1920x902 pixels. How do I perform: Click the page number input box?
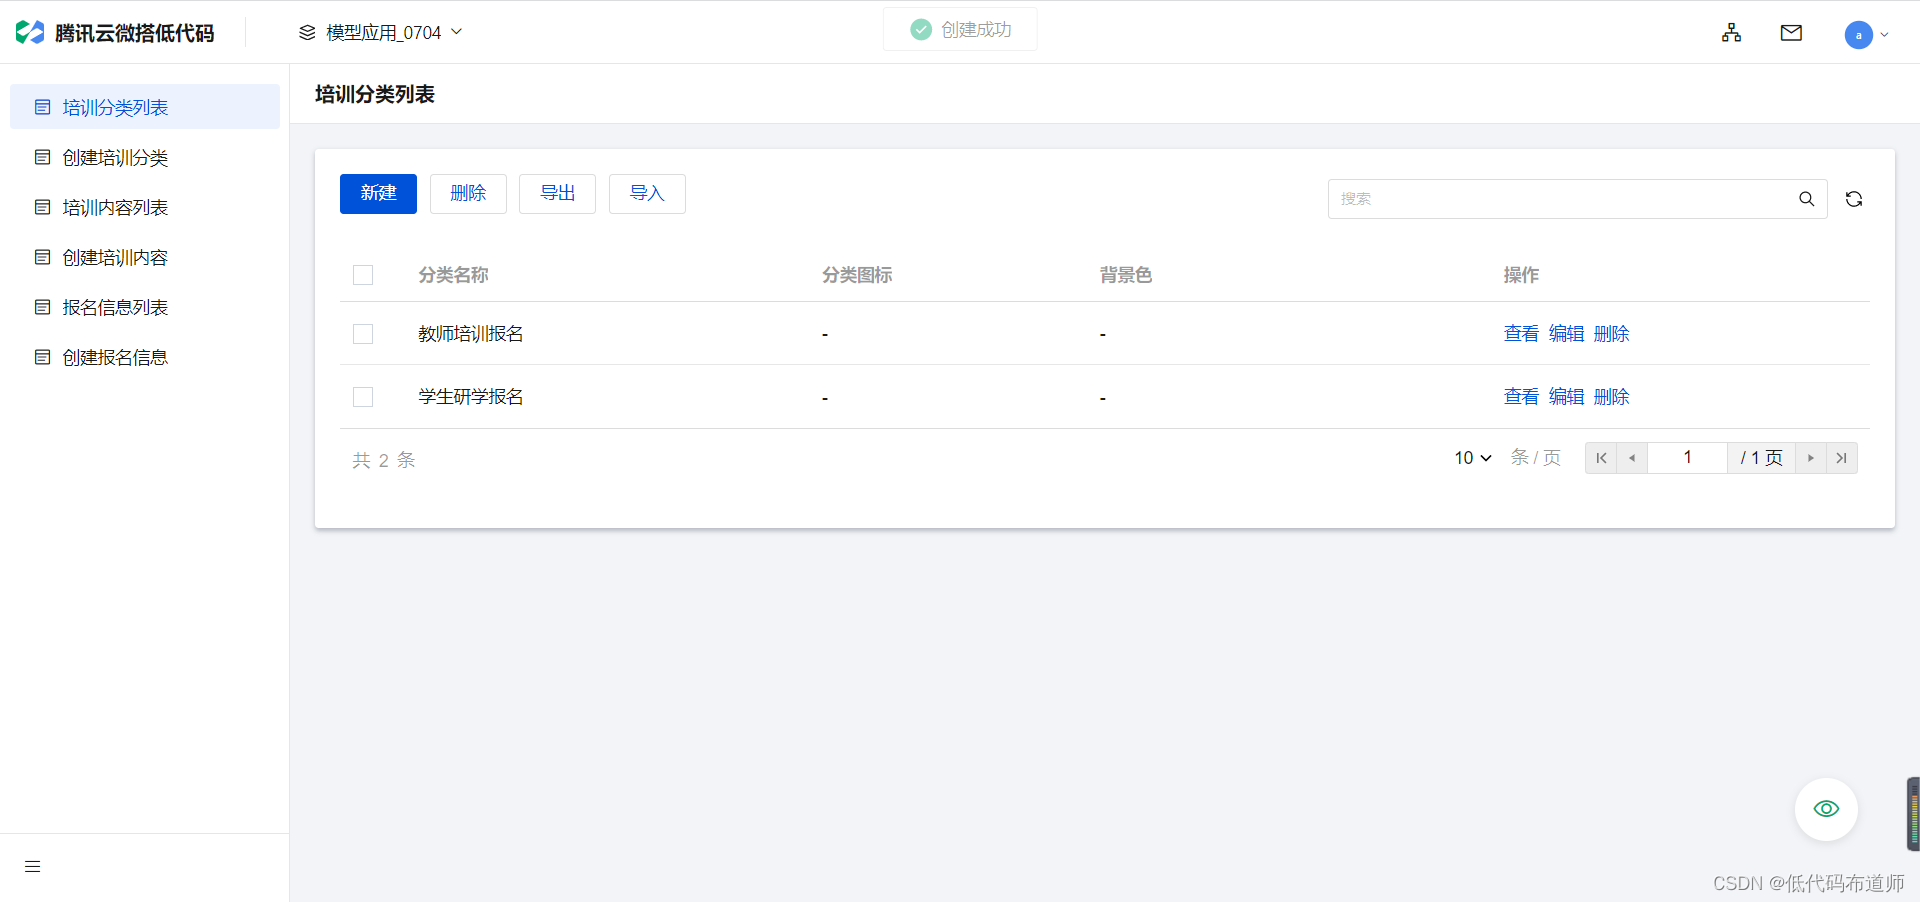pyautogui.click(x=1687, y=458)
